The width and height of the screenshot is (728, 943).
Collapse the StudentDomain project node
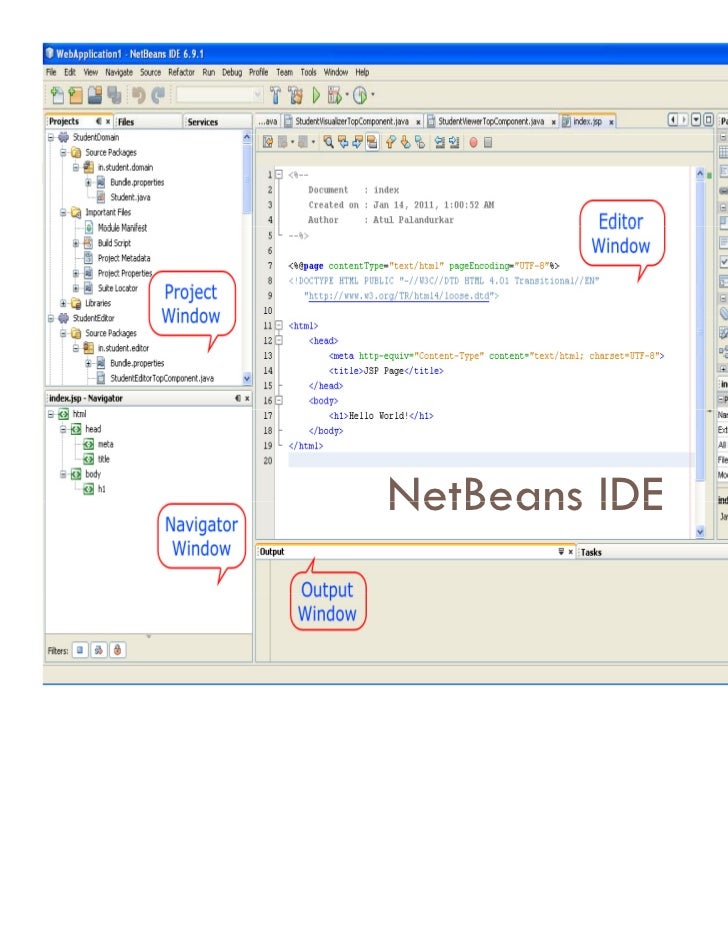(51, 138)
